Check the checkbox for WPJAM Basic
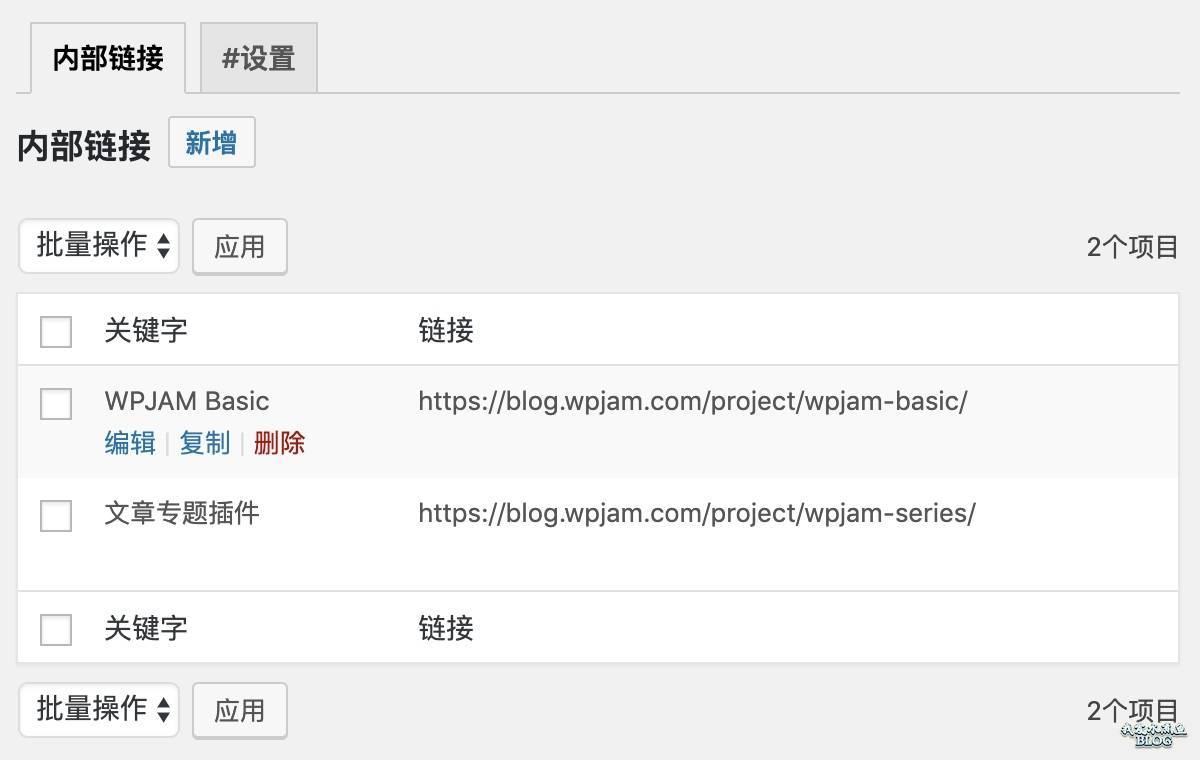 coord(55,404)
